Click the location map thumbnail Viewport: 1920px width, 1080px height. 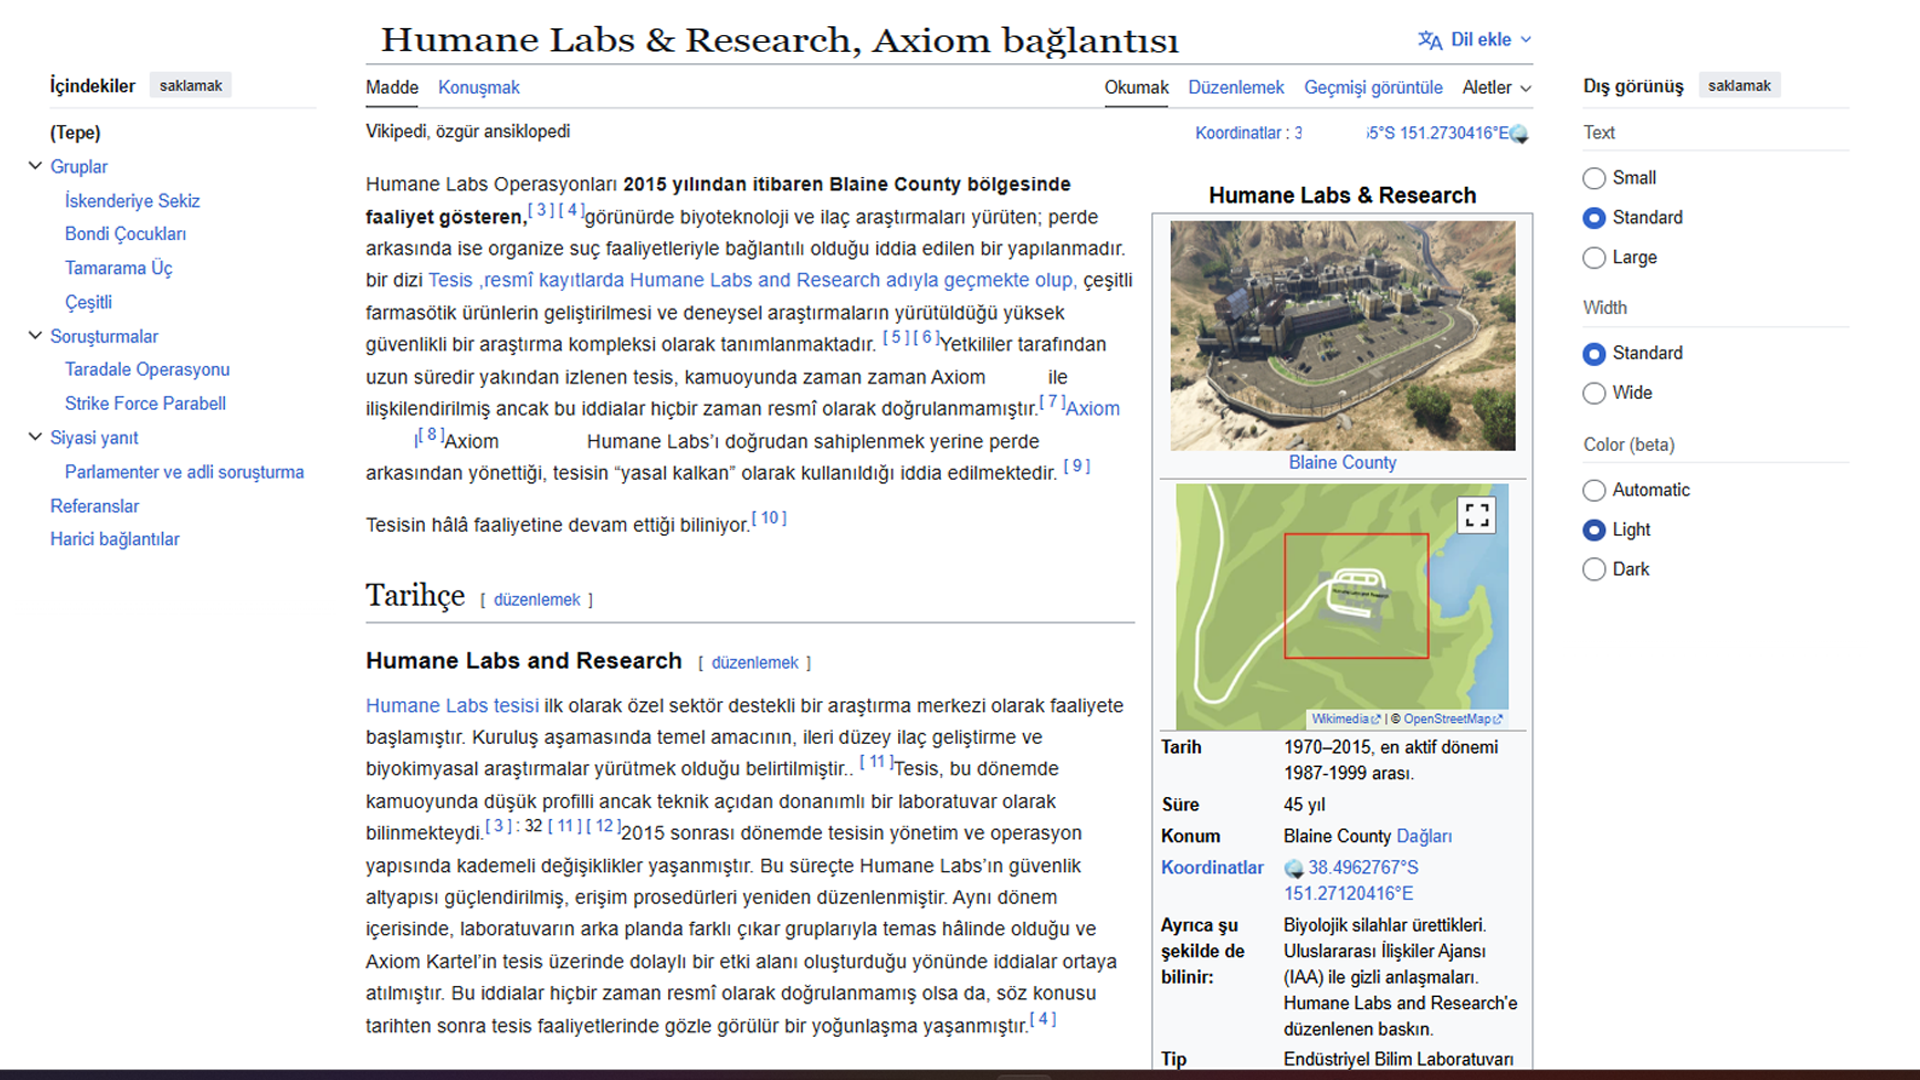pos(1342,607)
